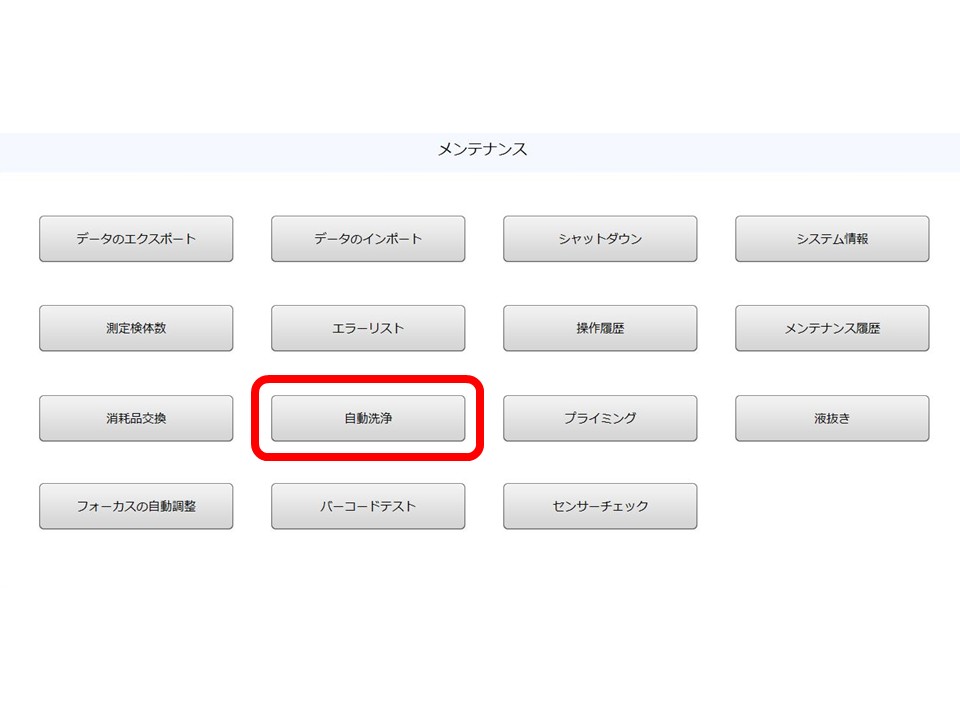Open data export from the top row
Viewport: 960px width, 720px height.
pyautogui.click(x=135, y=238)
